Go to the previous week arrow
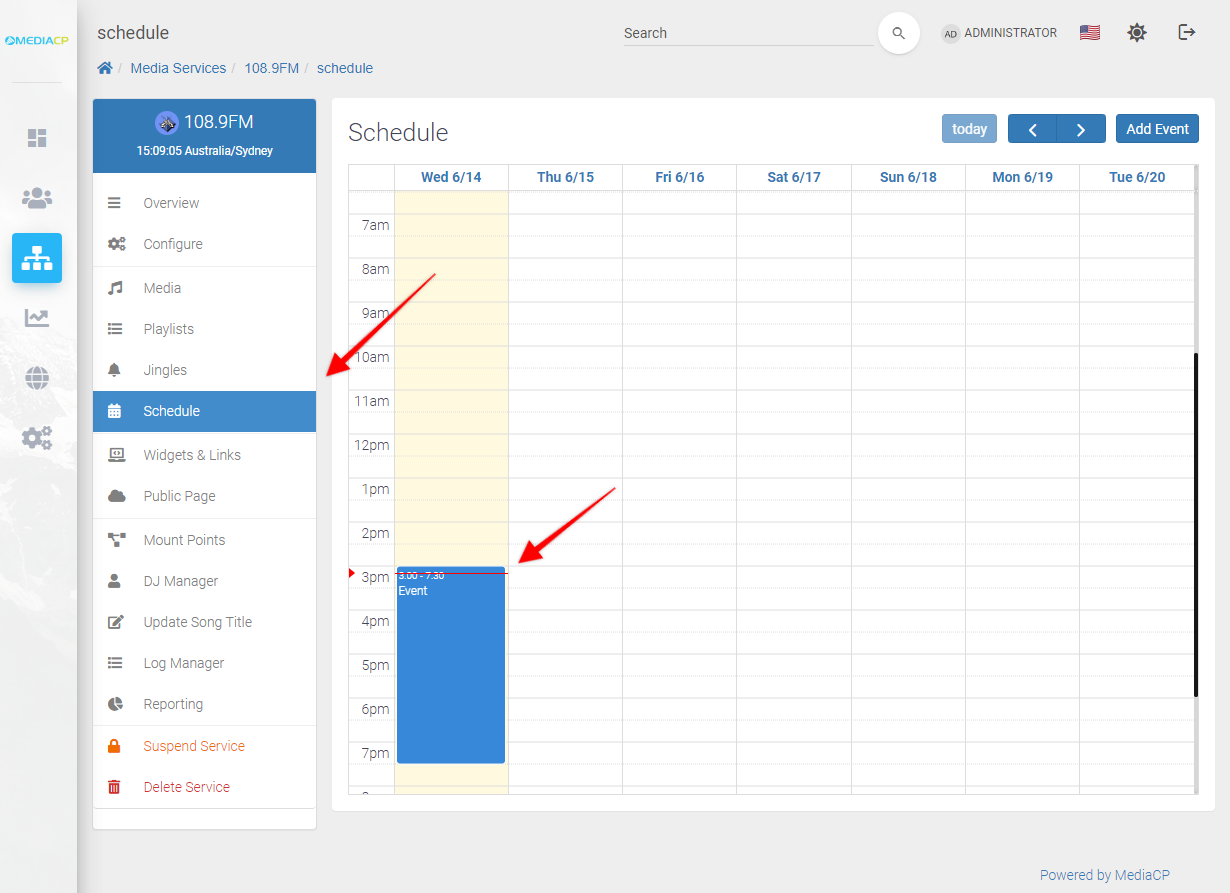 (x=1032, y=129)
